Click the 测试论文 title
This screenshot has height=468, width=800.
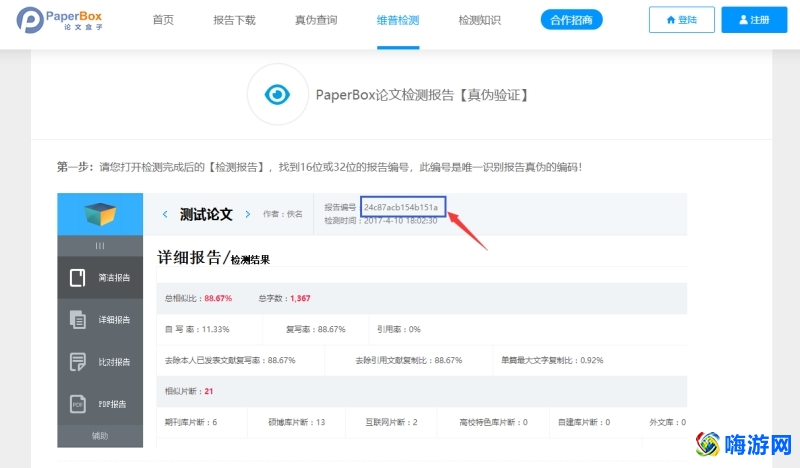click(206, 214)
